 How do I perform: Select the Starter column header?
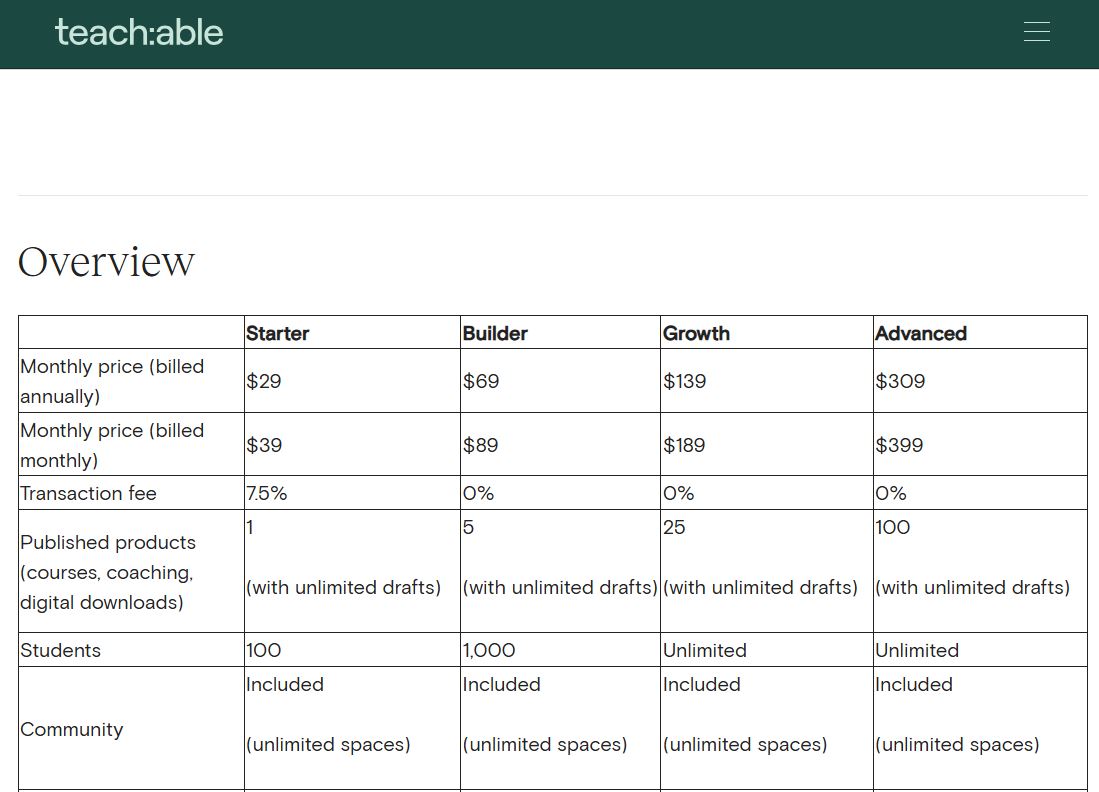pos(277,333)
